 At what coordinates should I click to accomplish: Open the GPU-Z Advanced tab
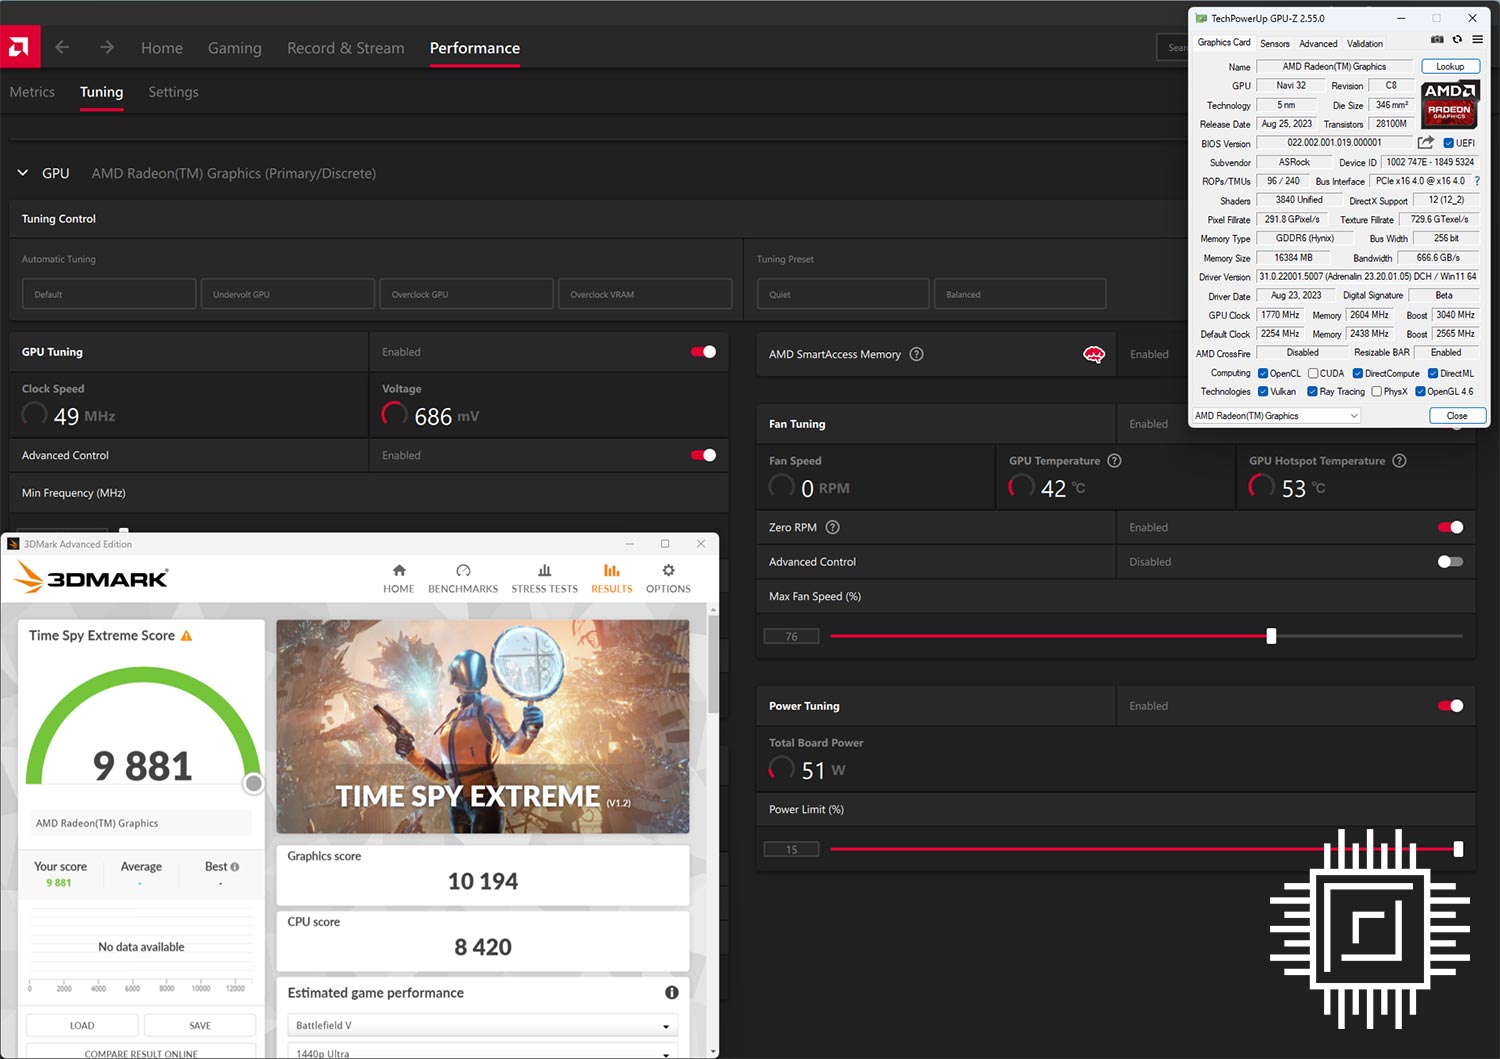[x=1318, y=43]
